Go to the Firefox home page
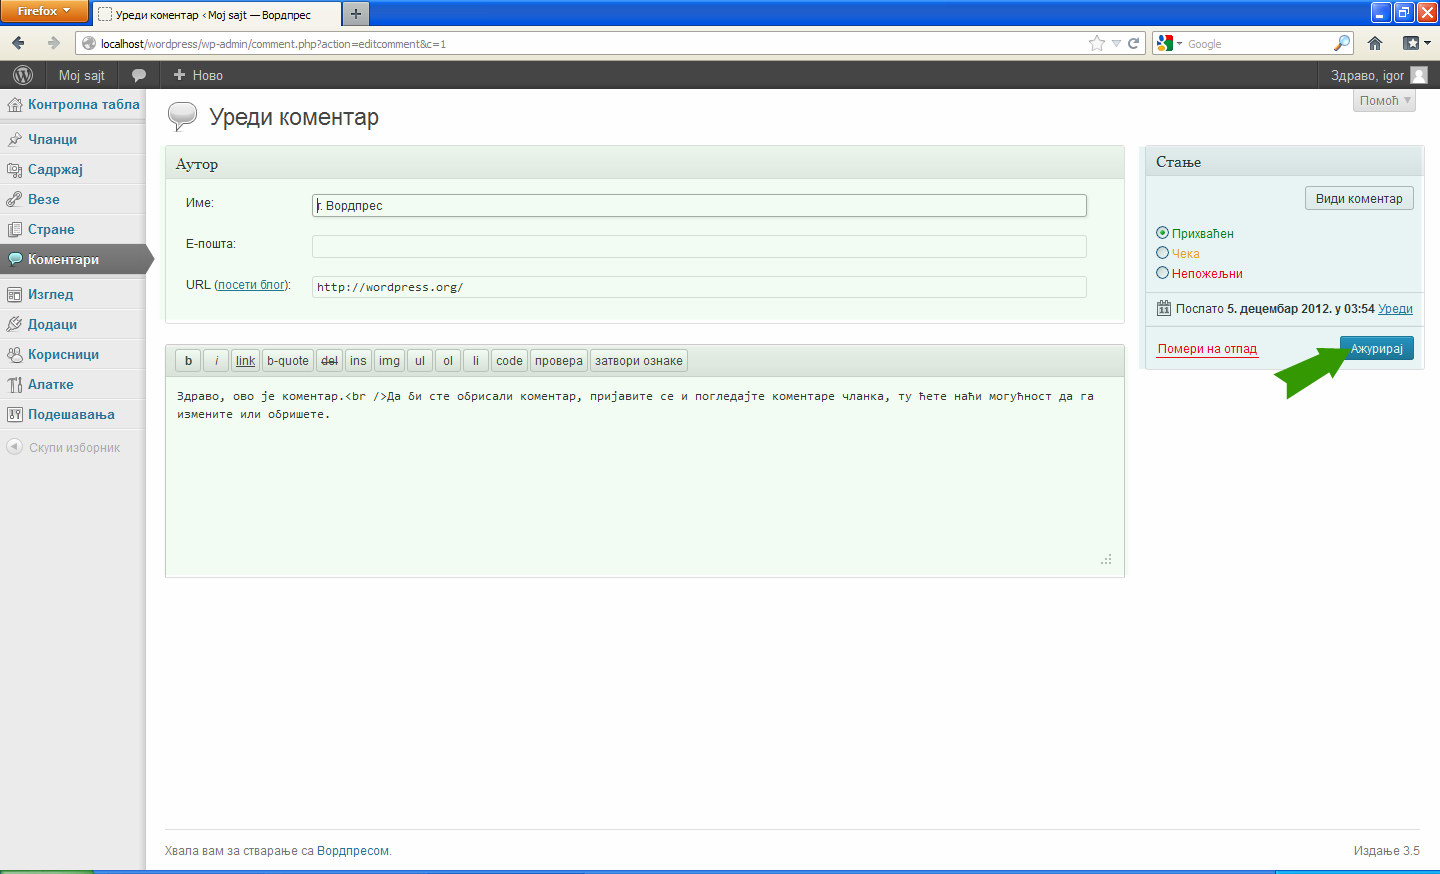1440x874 pixels. coord(1375,43)
